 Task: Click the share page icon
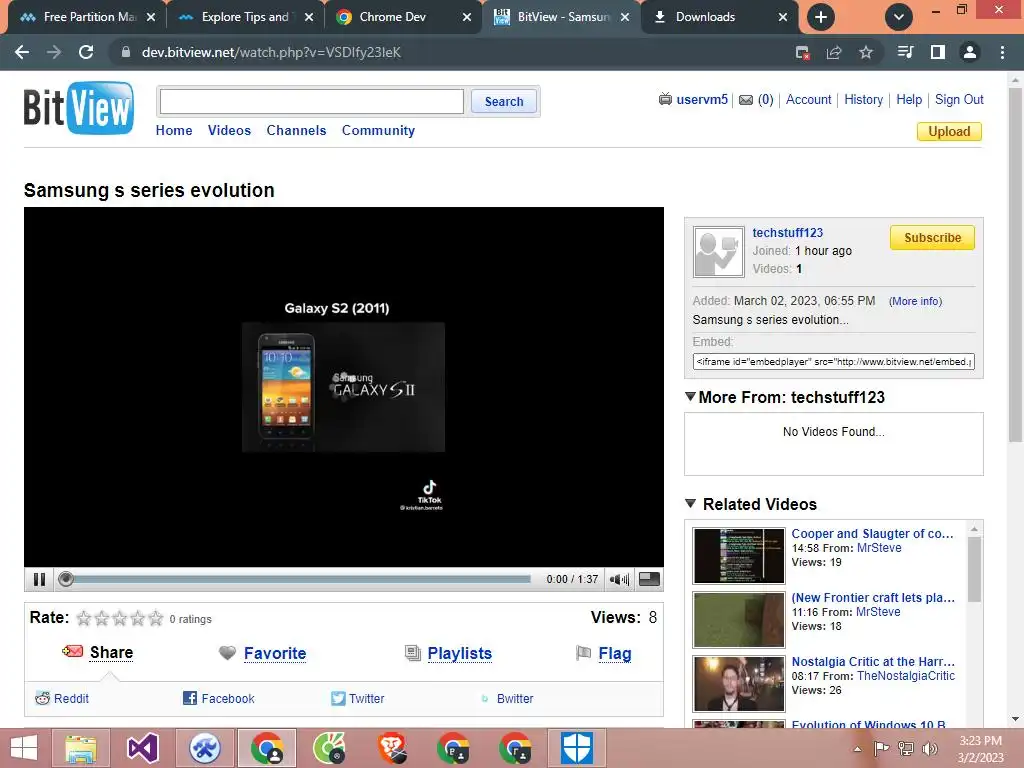(x=834, y=52)
